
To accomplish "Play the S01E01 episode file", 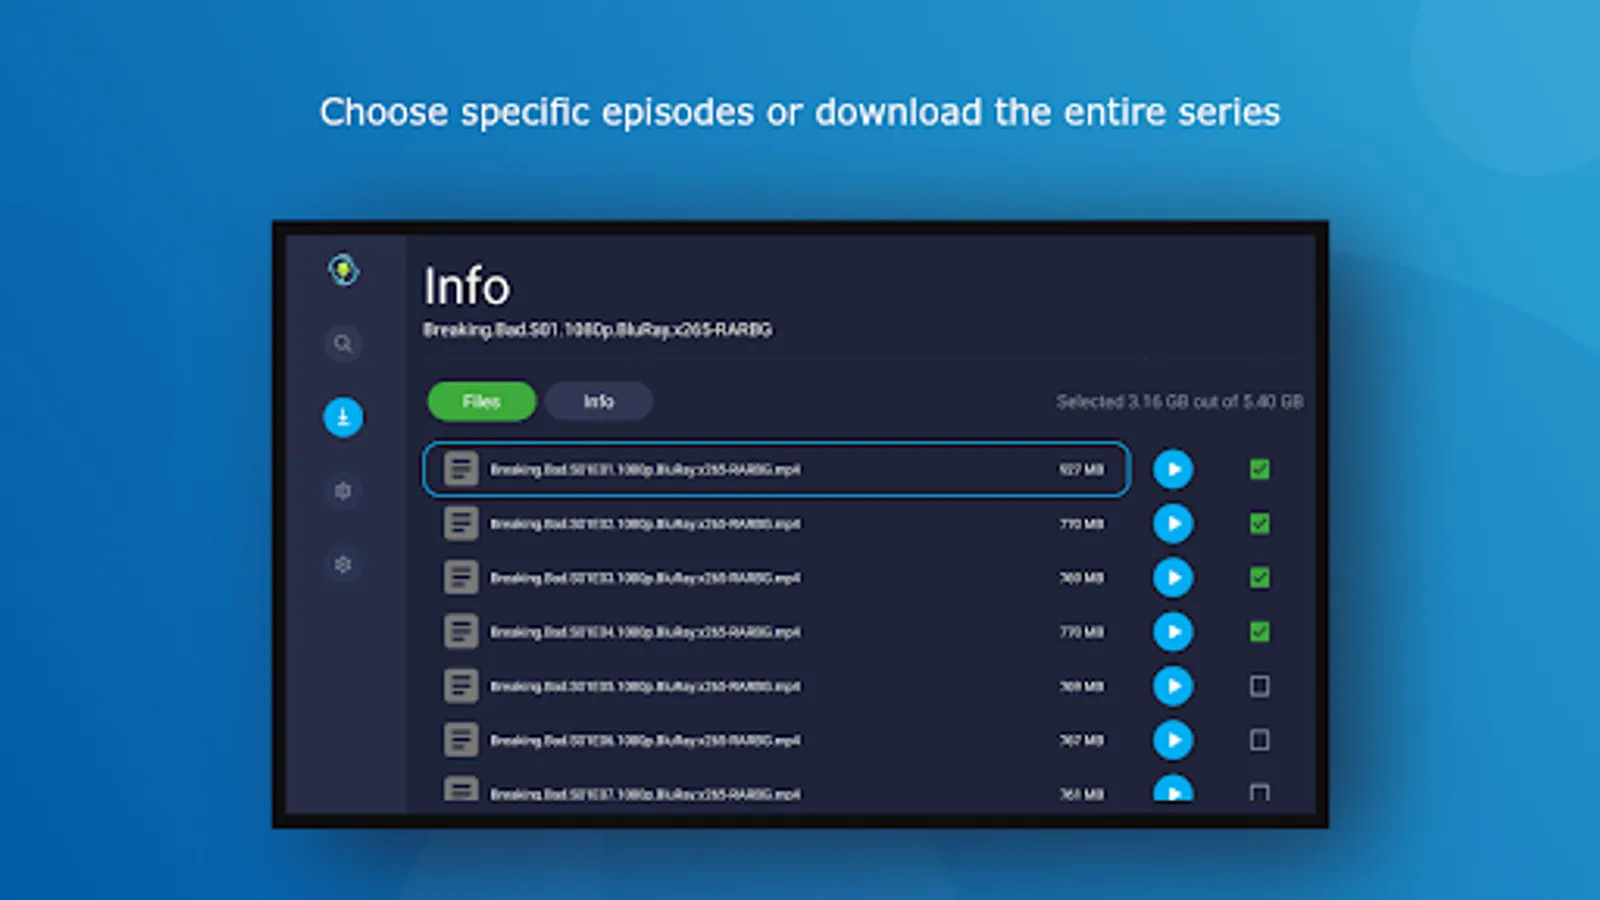I will pyautogui.click(x=1173, y=469).
